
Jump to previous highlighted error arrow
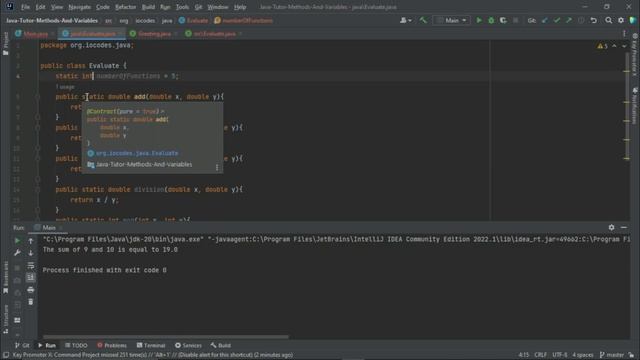pos(614,46)
